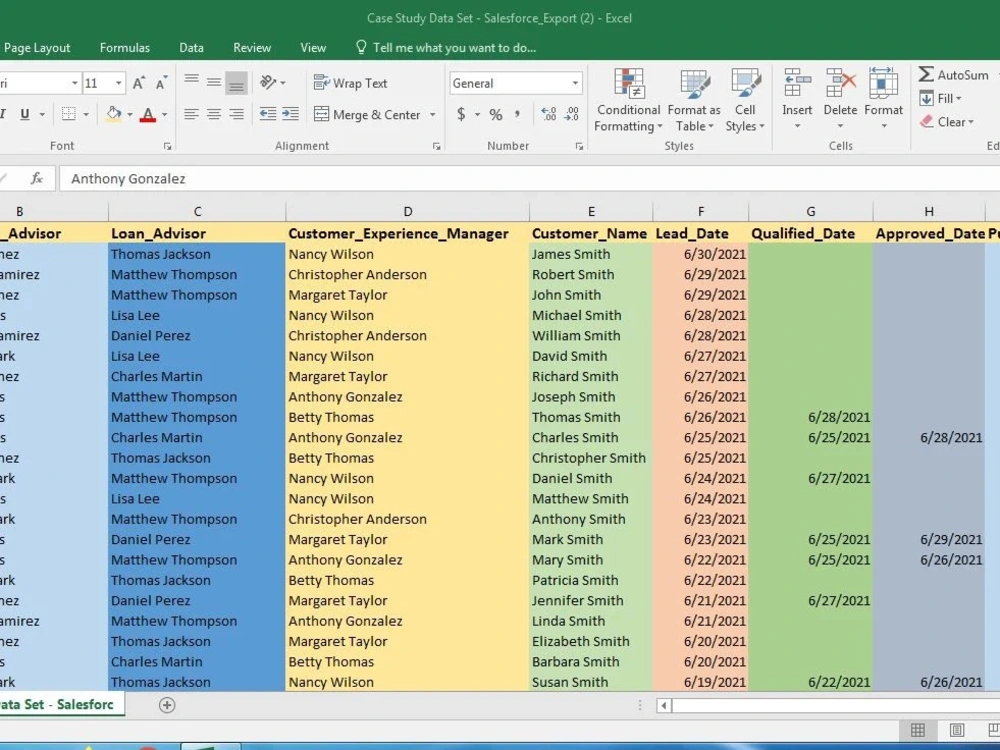Click Delete cells button

click(840, 99)
